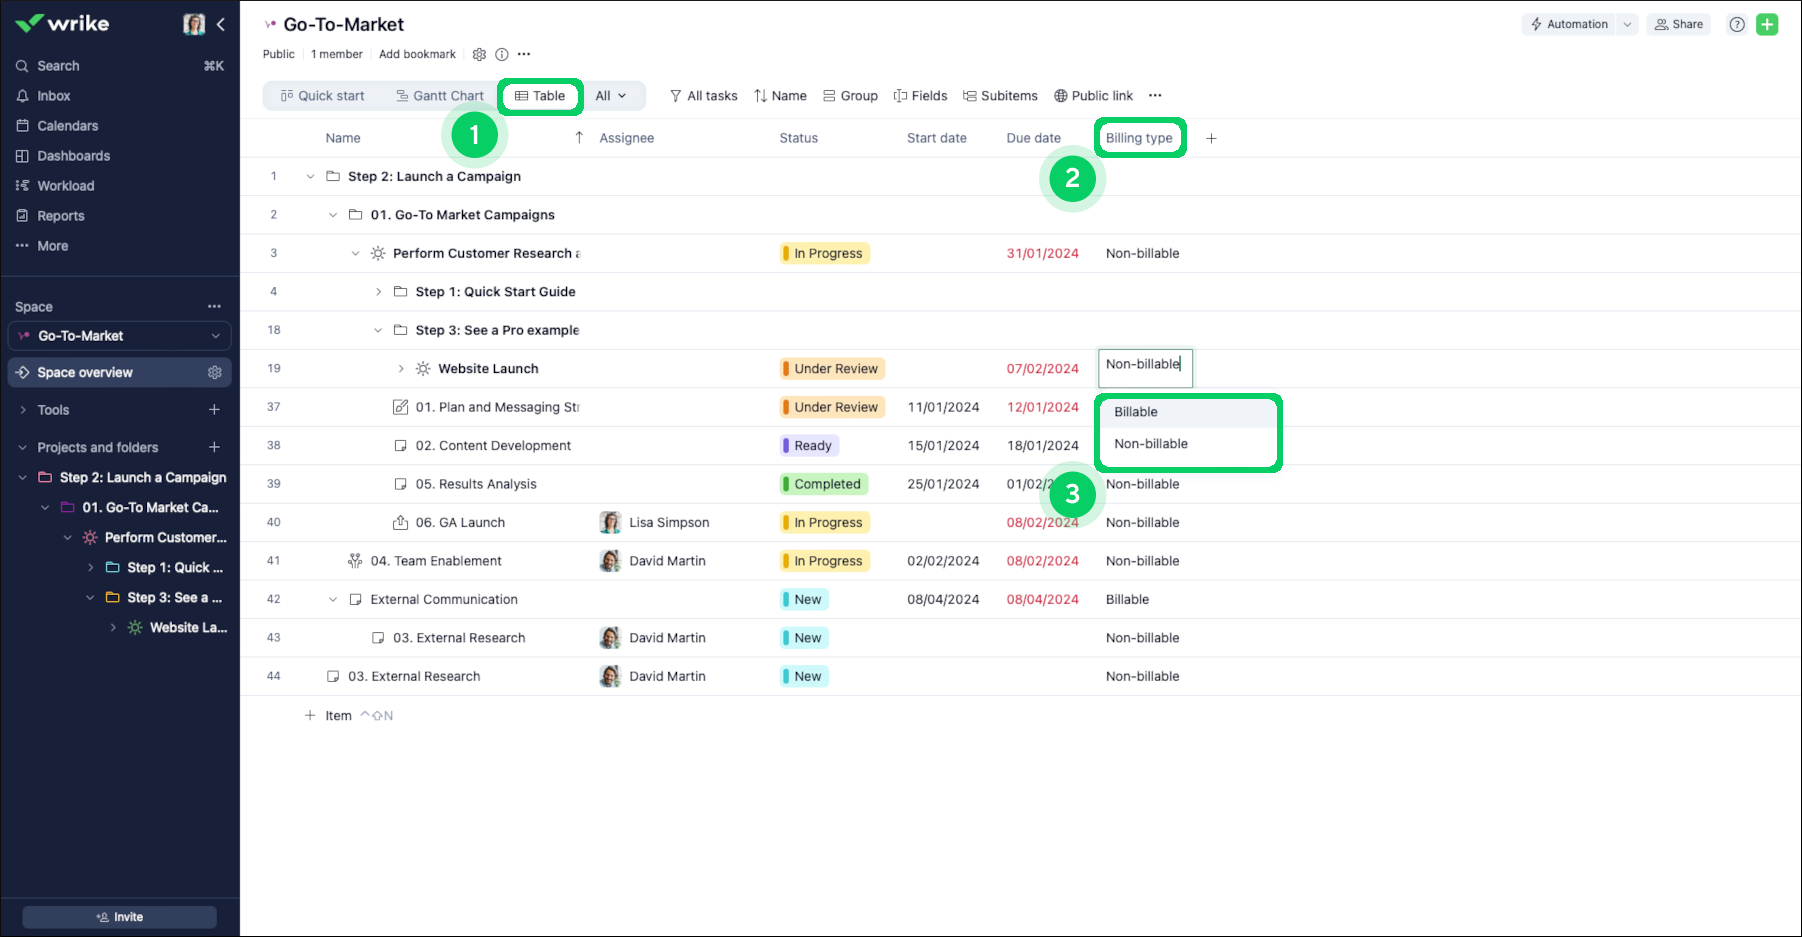This screenshot has height=937, width=1802.
Task: Click the Billing type input for Website Launch
Action: click(1144, 366)
